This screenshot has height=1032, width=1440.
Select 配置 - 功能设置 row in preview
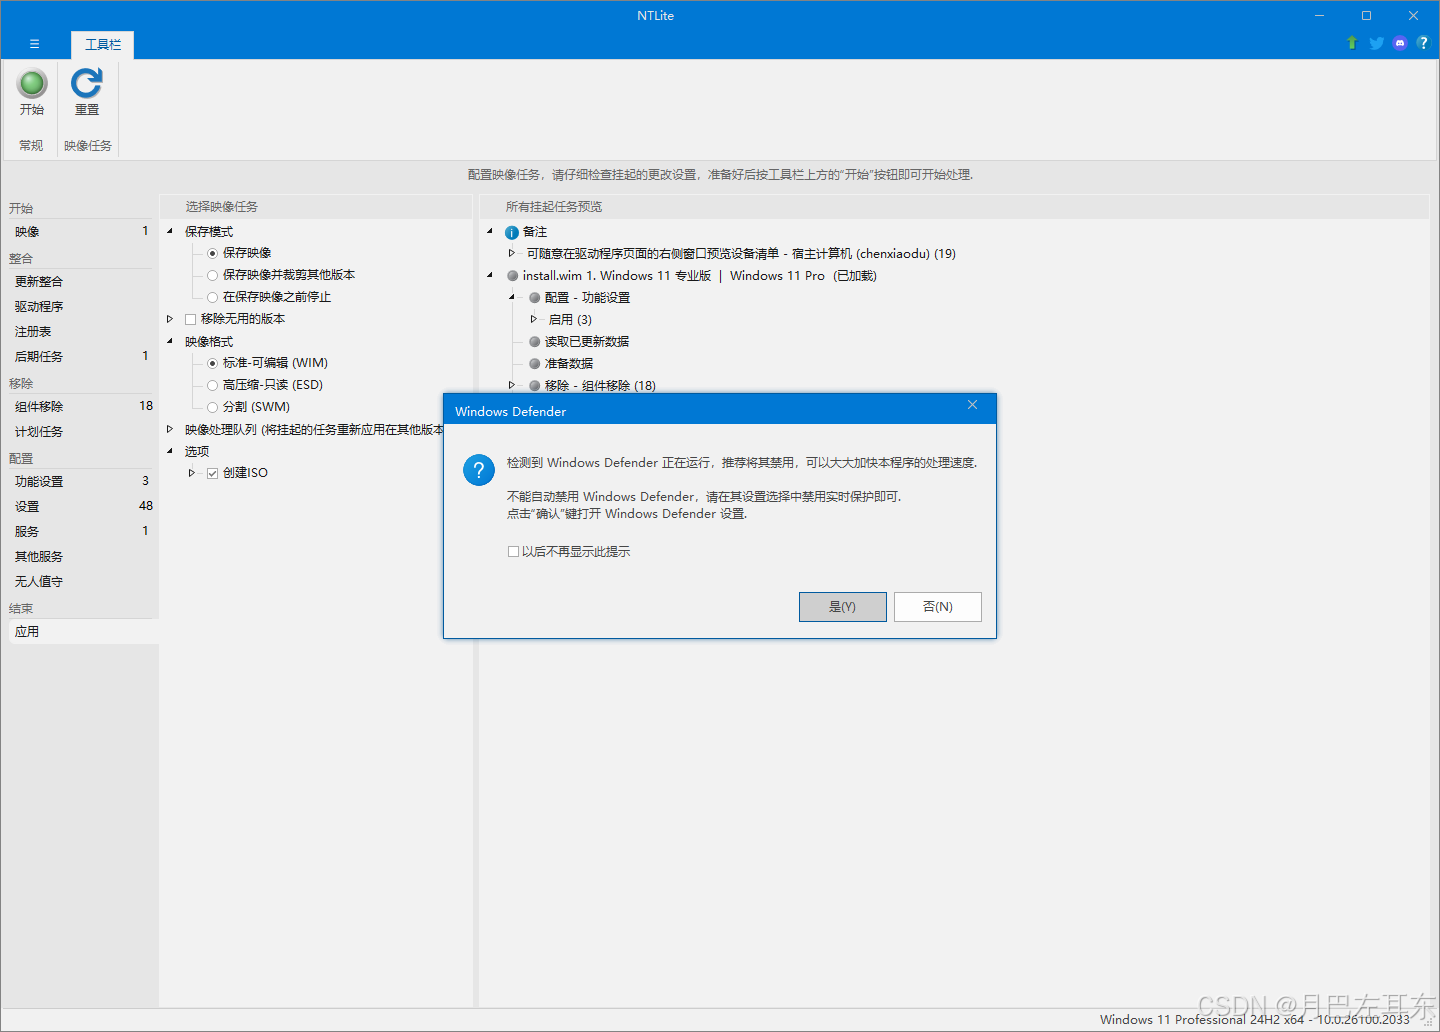coord(587,298)
